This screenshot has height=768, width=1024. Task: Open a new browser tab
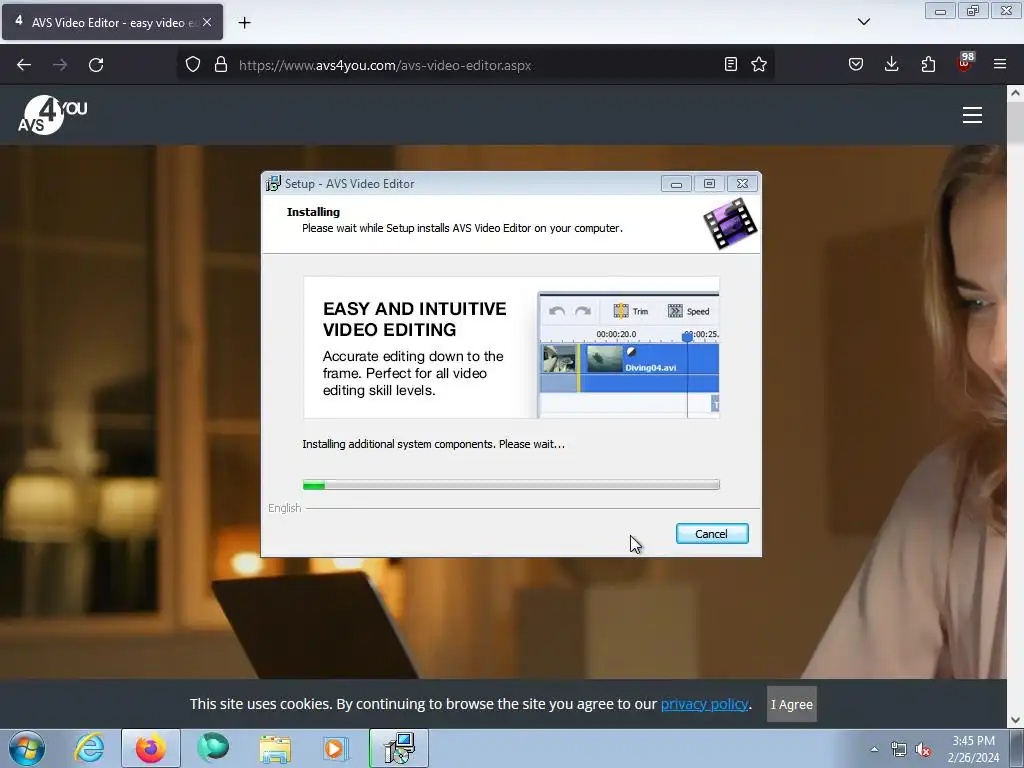point(244,23)
